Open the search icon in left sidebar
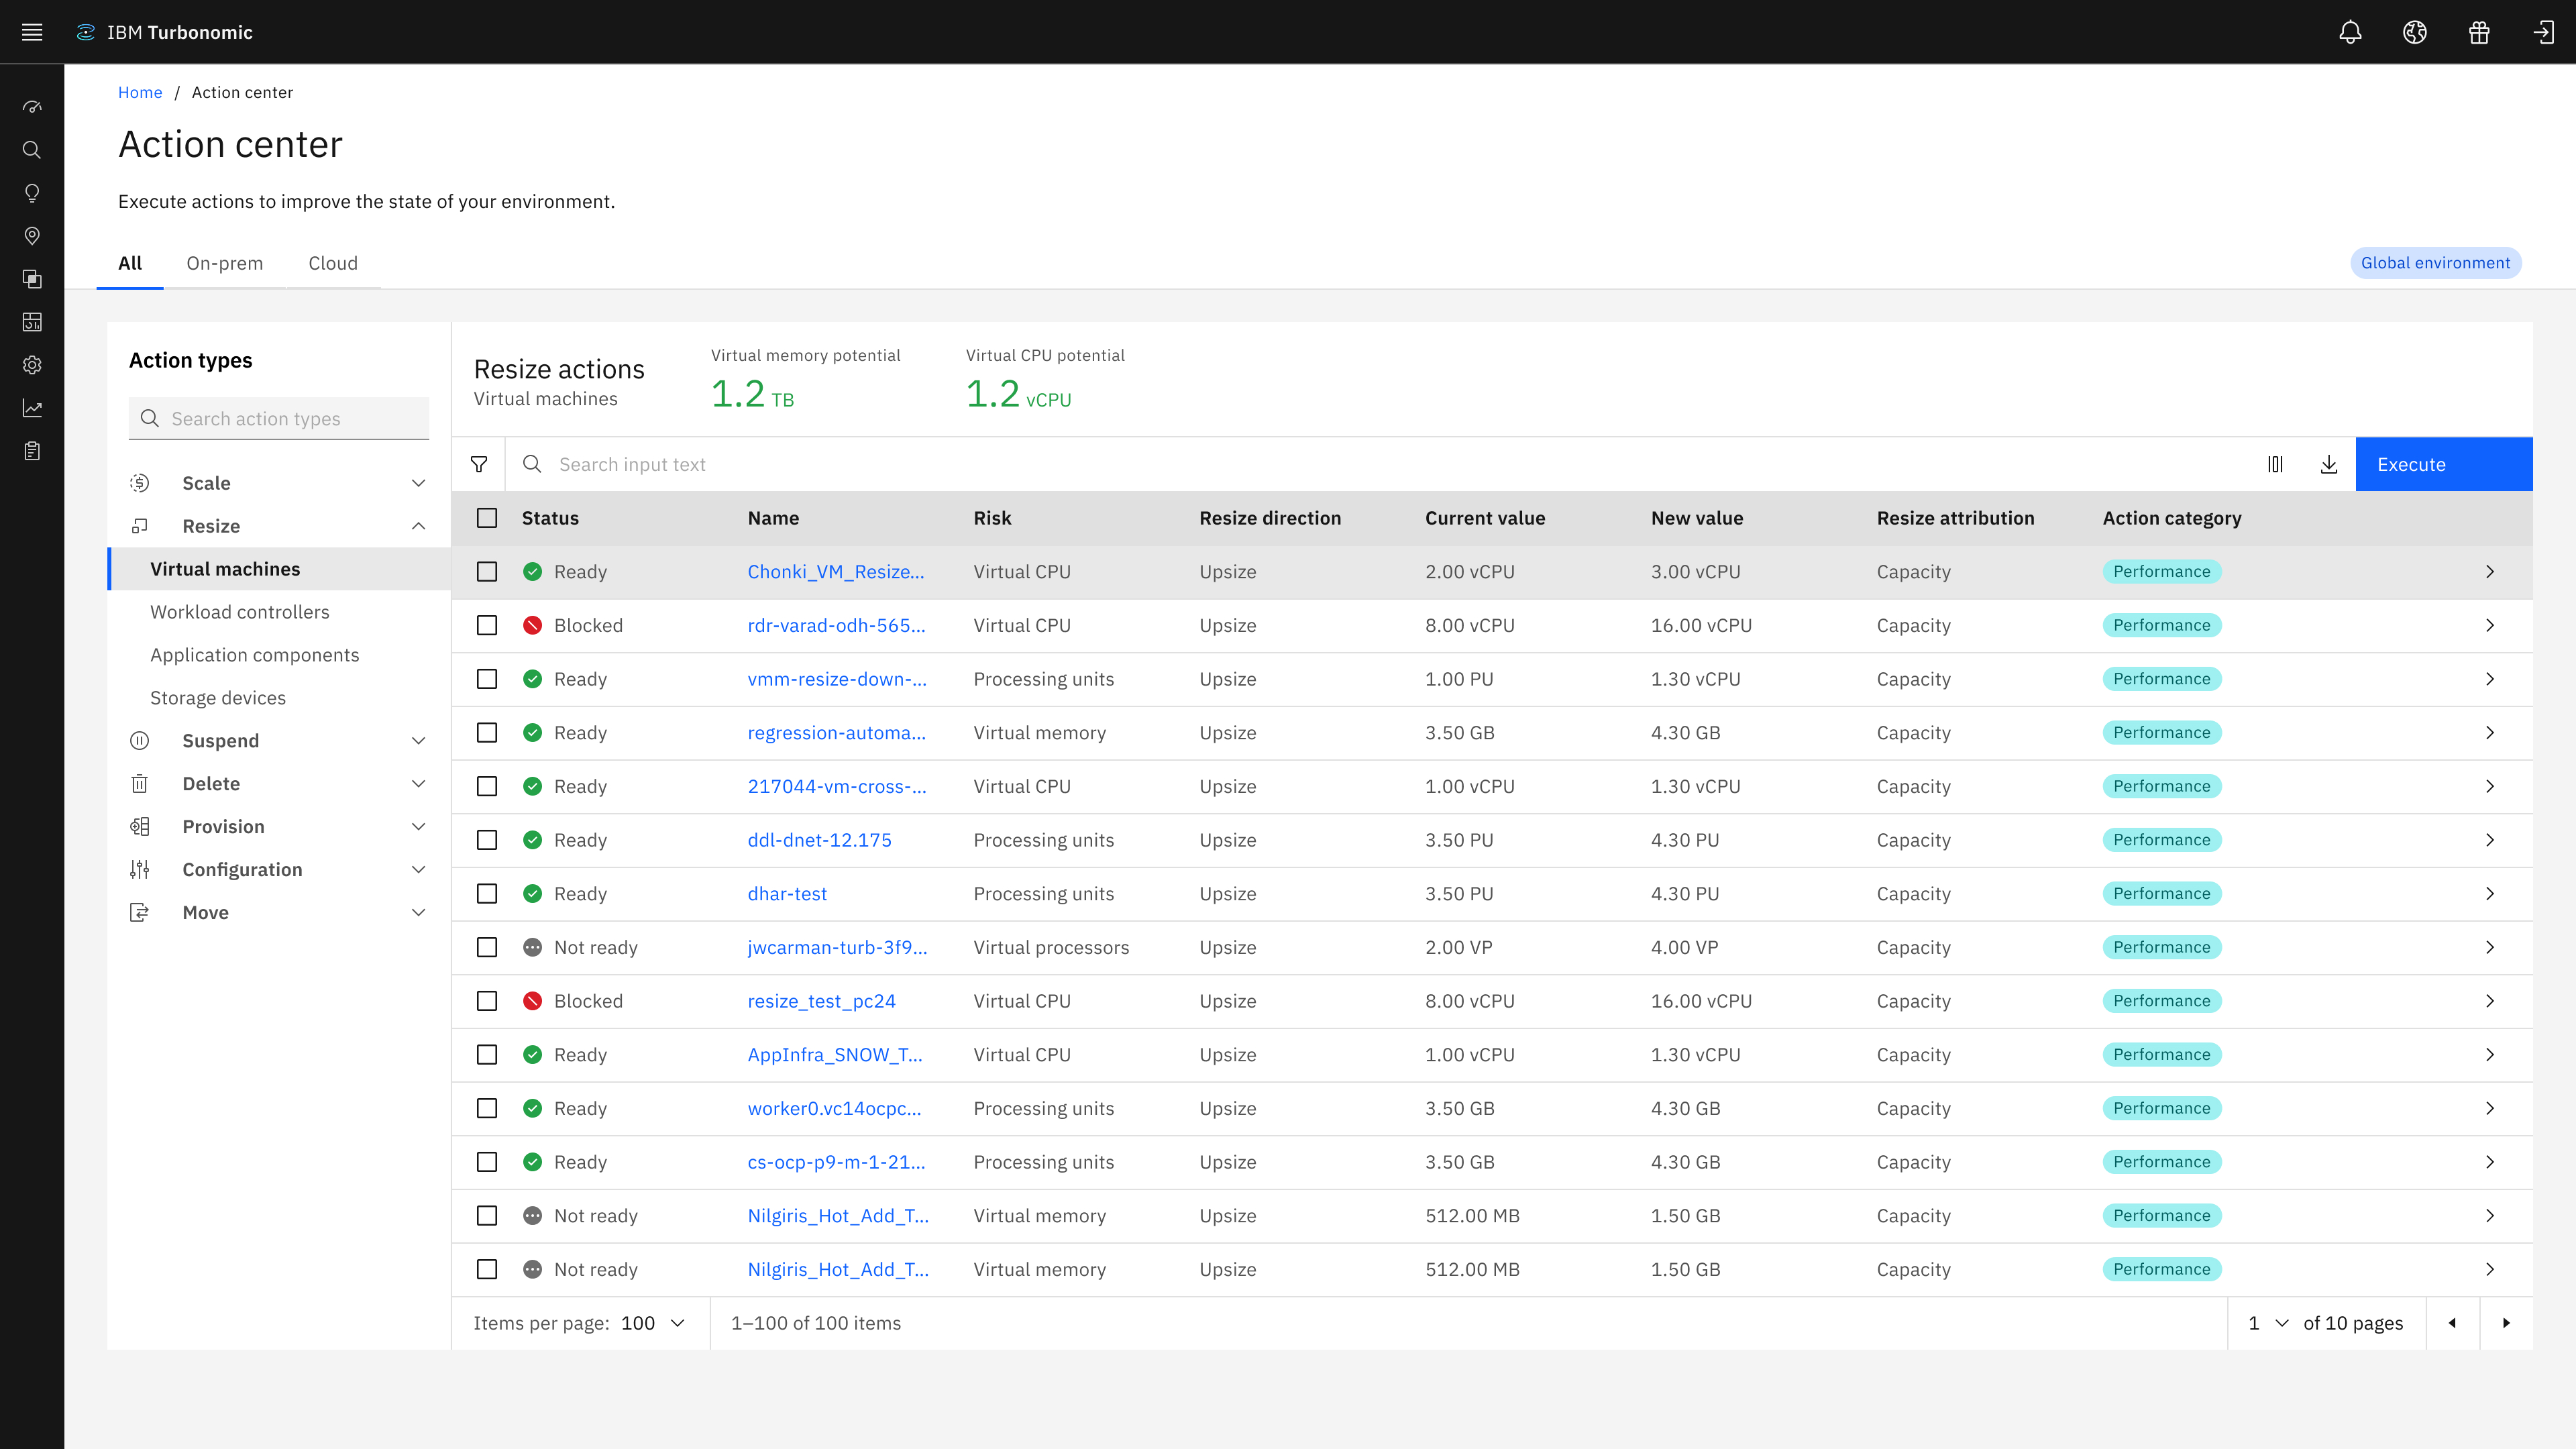The height and width of the screenshot is (1449, 2576). click(x=32, y=150)
